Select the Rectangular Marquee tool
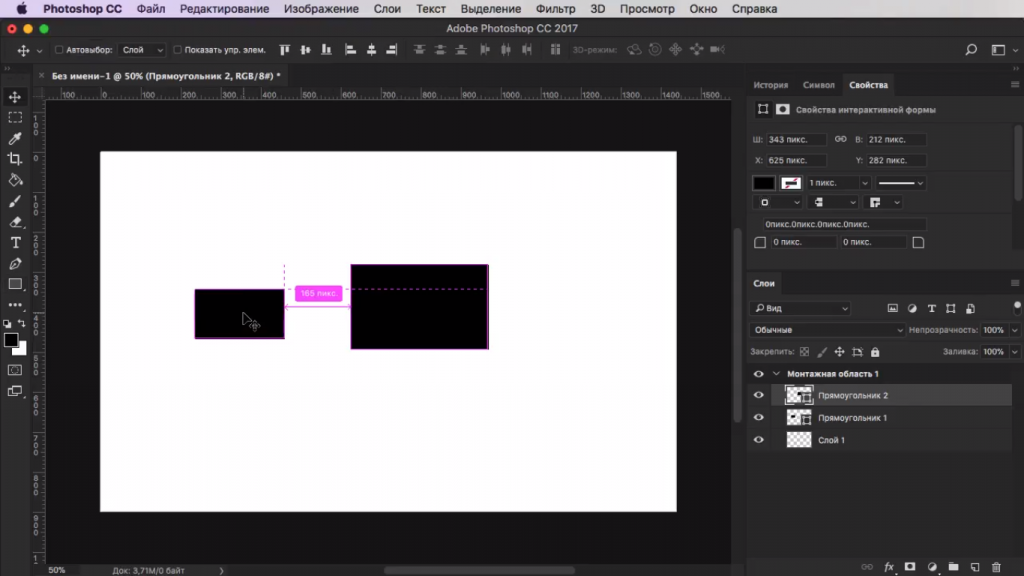The width and height of the screenshot is (1024, 576). [15, 118]
